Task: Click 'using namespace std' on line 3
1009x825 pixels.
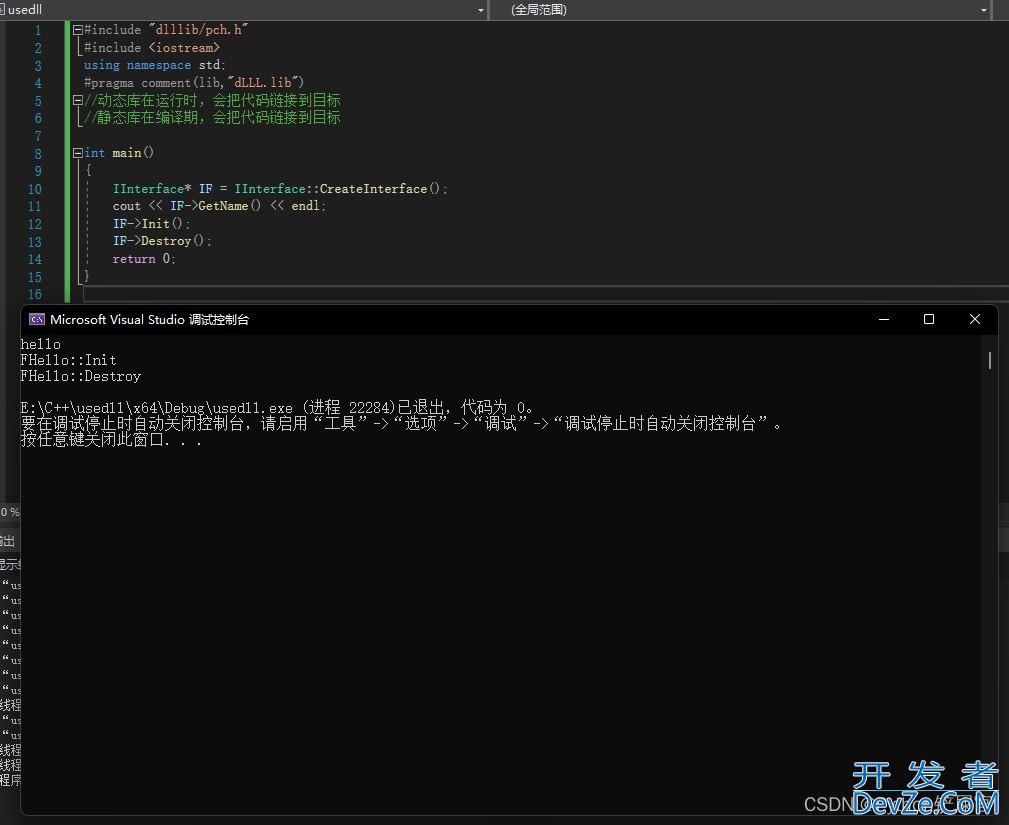Action: 154,65
